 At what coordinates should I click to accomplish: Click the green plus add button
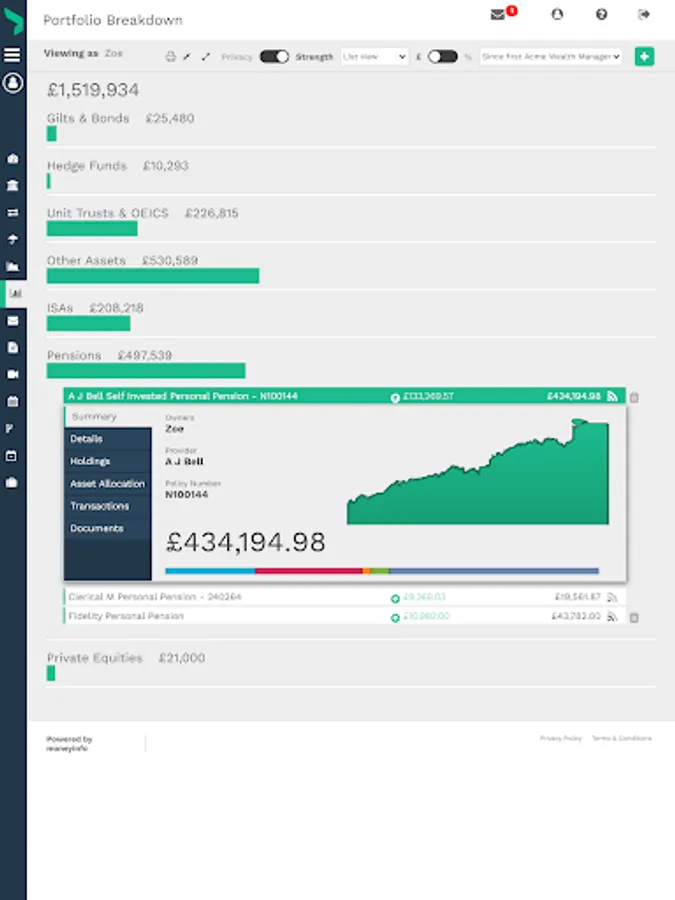click(x=644, y=57)
